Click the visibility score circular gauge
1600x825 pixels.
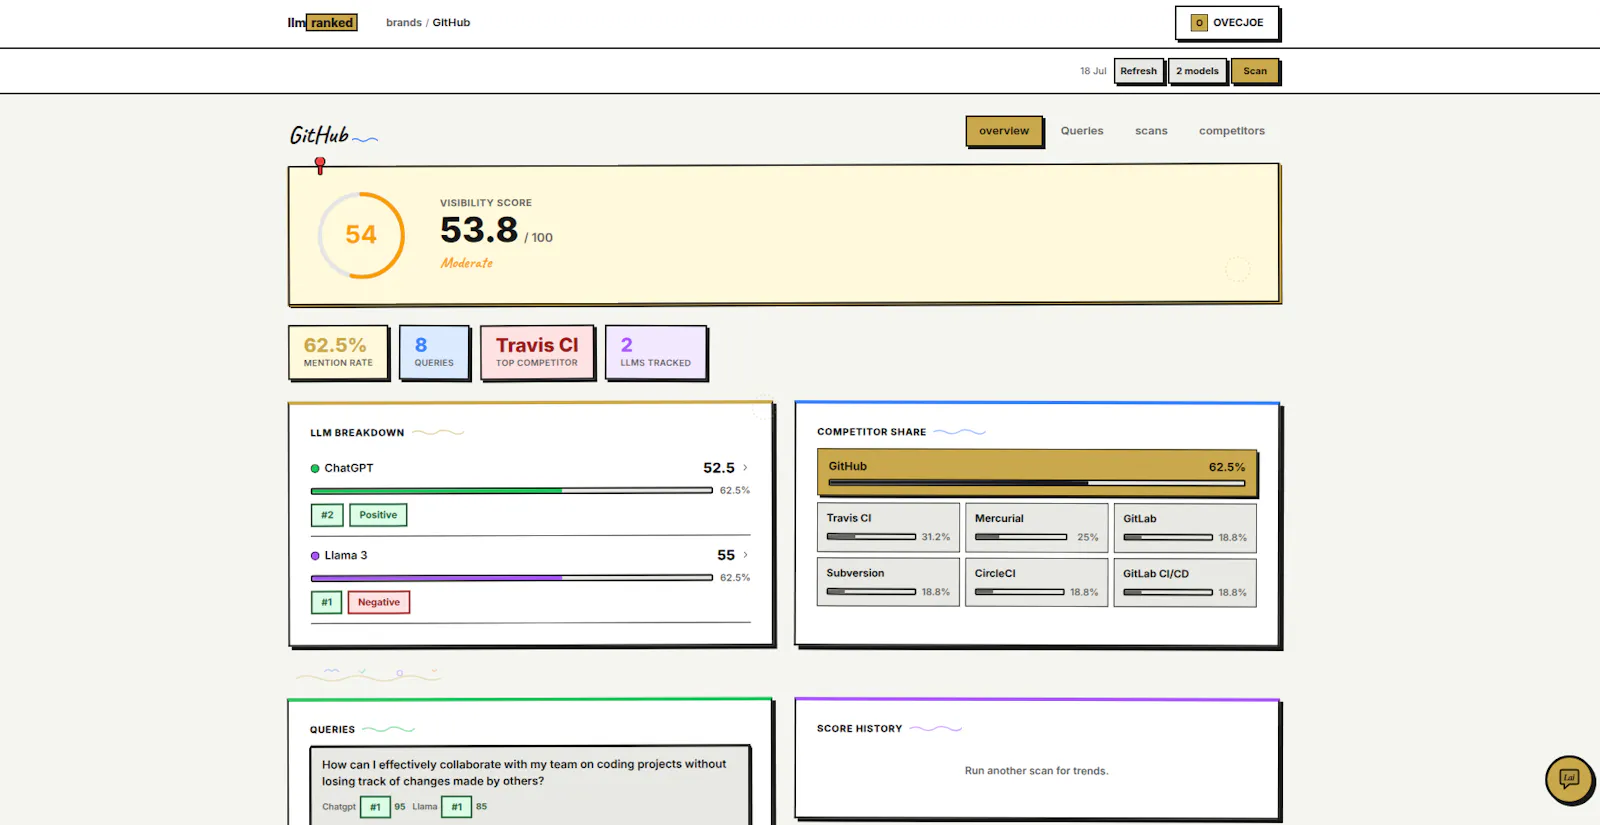(x=361, y=235)
